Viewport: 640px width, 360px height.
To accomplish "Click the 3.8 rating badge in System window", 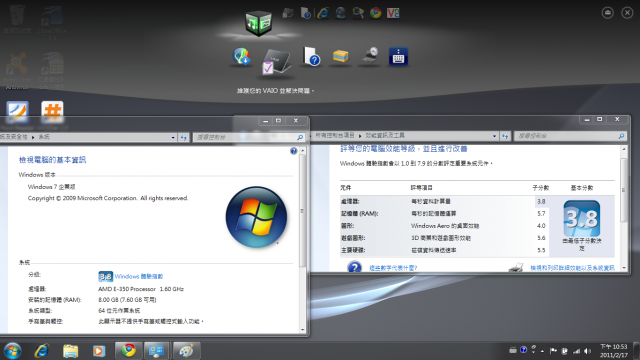I will click(105, 276).
